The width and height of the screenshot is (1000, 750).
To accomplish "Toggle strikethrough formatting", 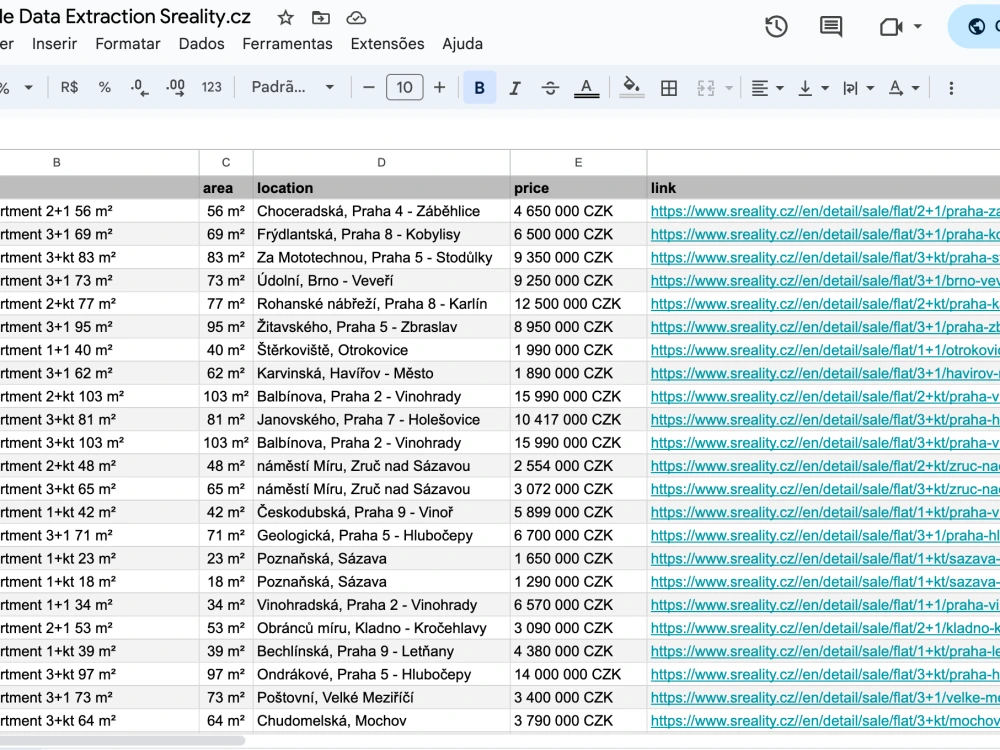I will (550, 87).
